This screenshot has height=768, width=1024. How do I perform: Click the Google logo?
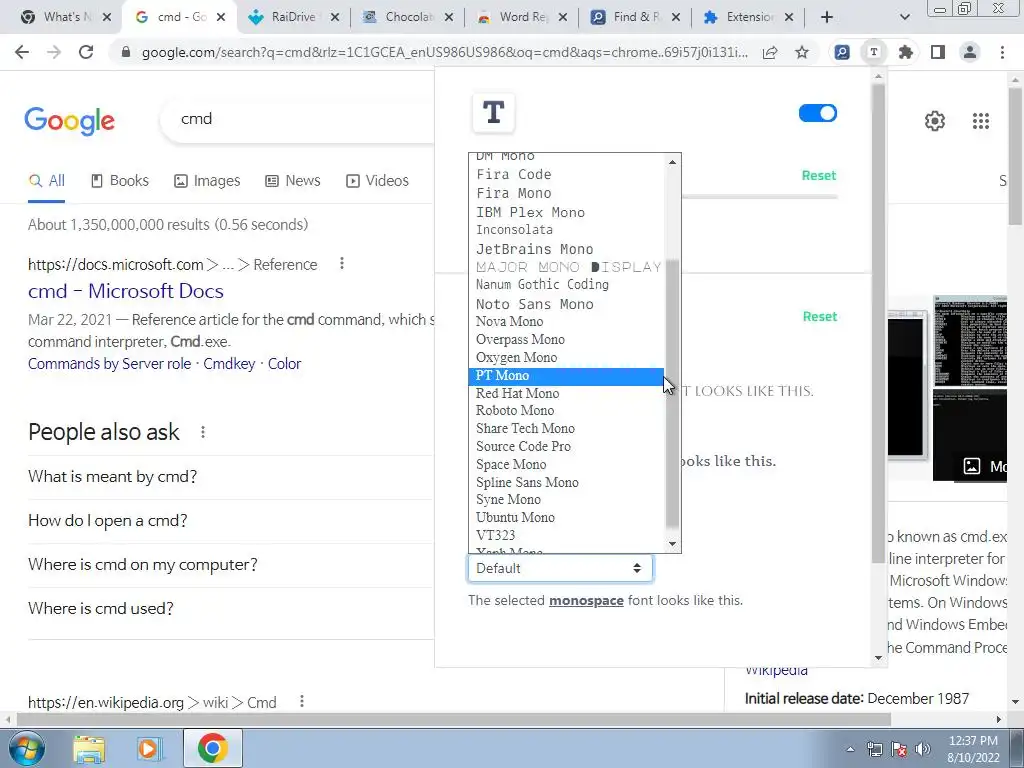[69, 121]
